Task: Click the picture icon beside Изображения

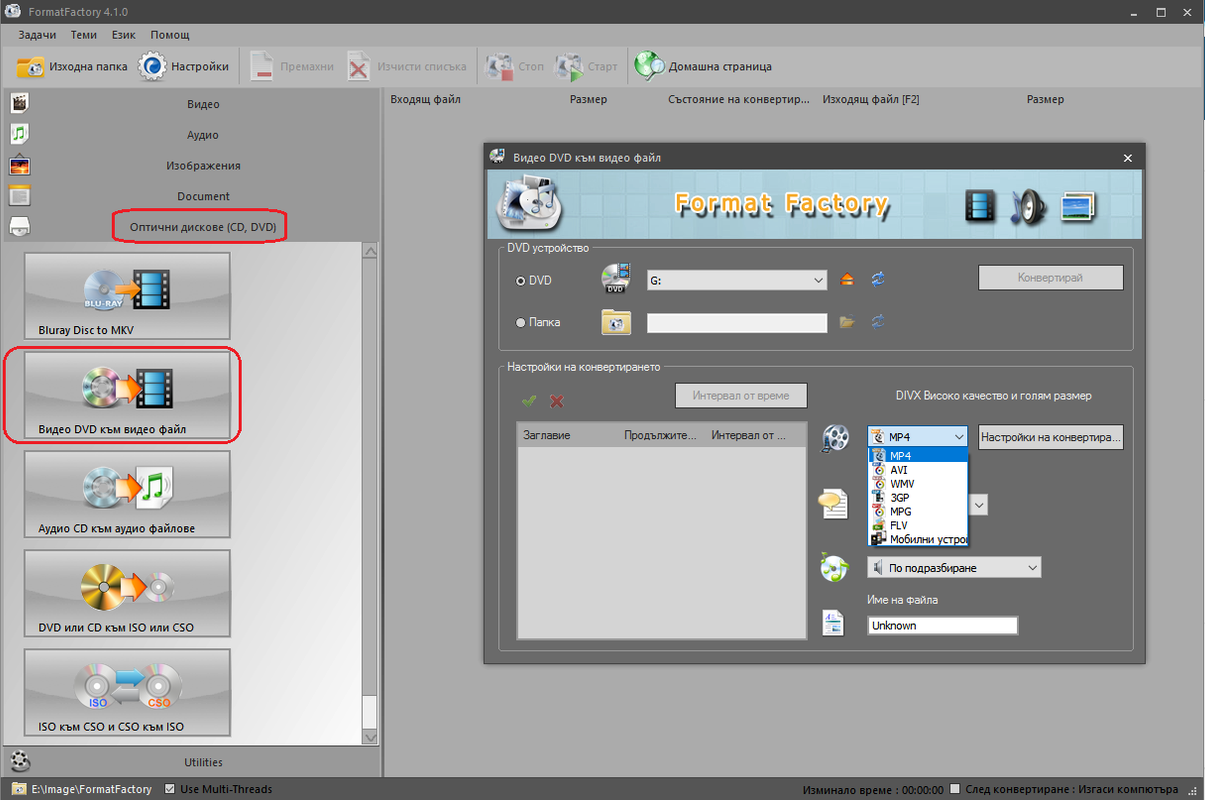Action: point(20,165)
